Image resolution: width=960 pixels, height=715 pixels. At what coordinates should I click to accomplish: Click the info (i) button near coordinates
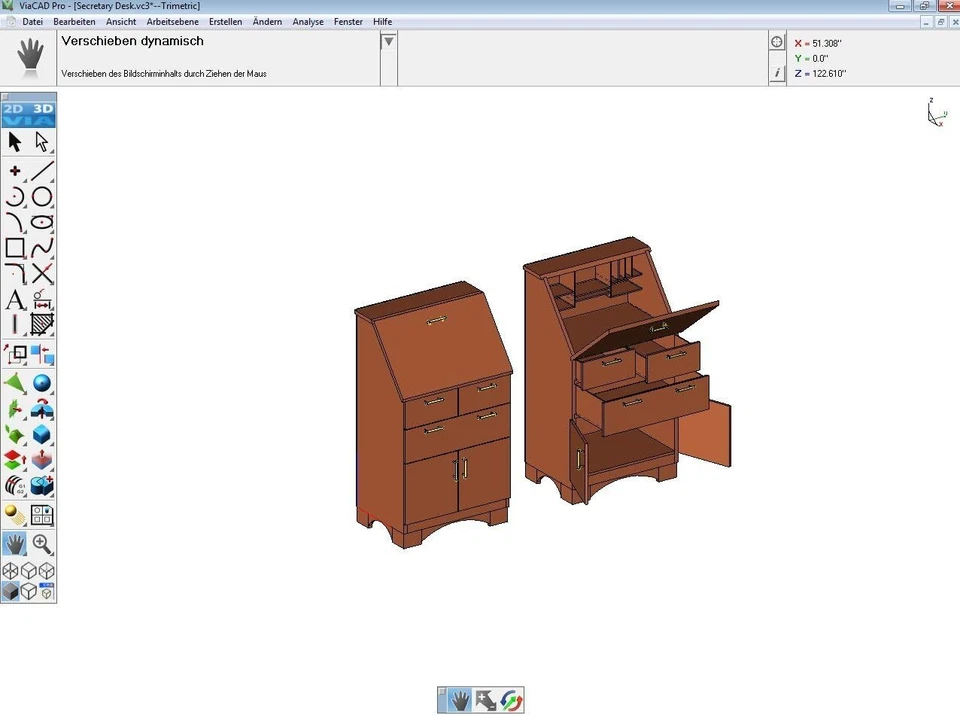(777, 72)
